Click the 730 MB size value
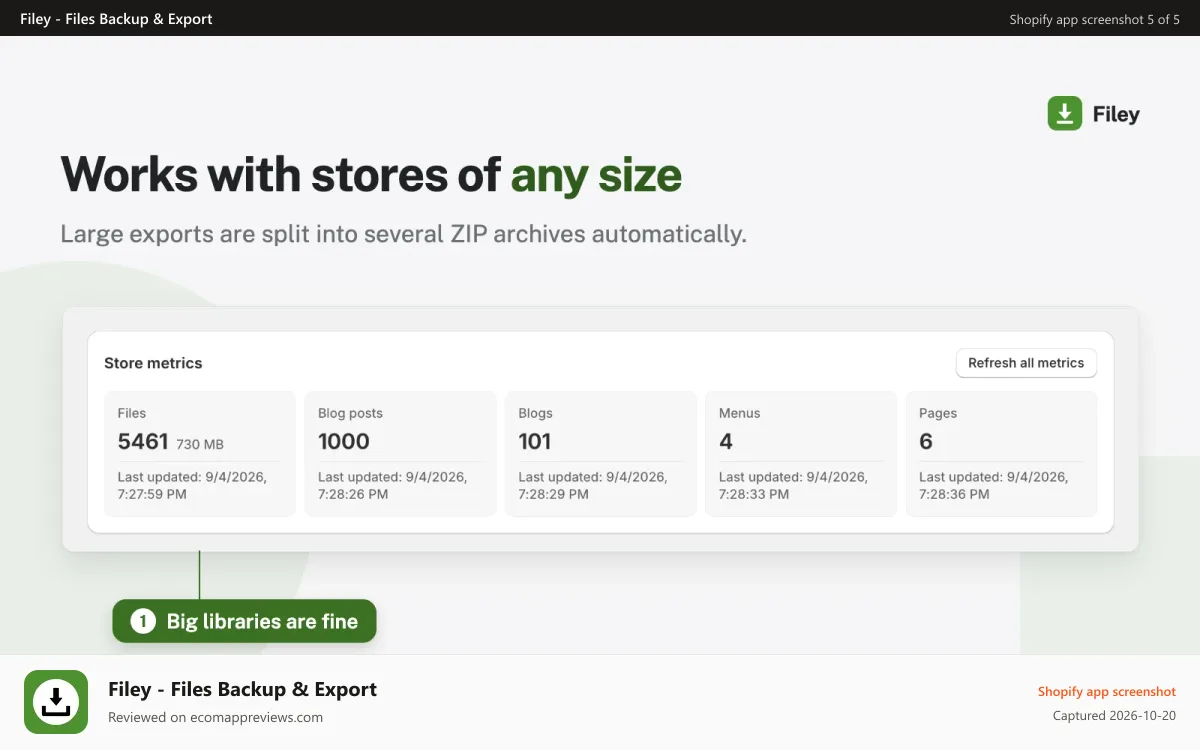The height and width of the screenshot is (750, 1200). 200,443
